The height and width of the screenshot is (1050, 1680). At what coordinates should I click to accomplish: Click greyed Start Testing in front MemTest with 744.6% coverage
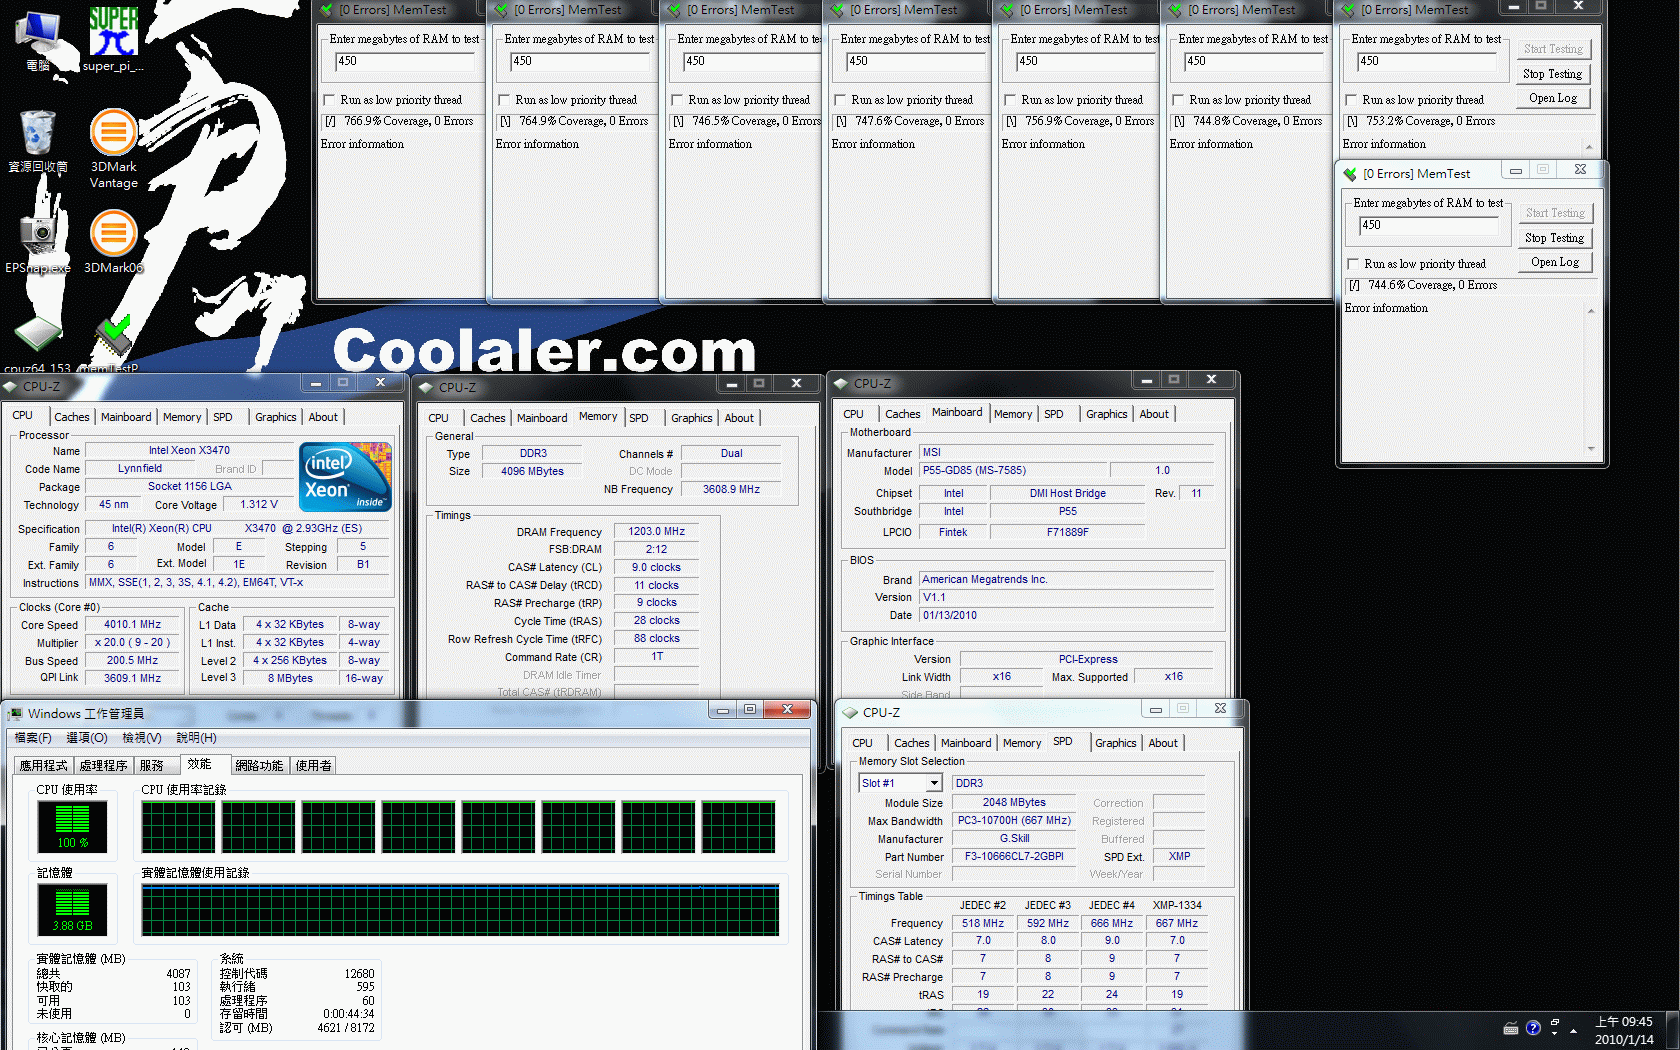[1554, 213]
